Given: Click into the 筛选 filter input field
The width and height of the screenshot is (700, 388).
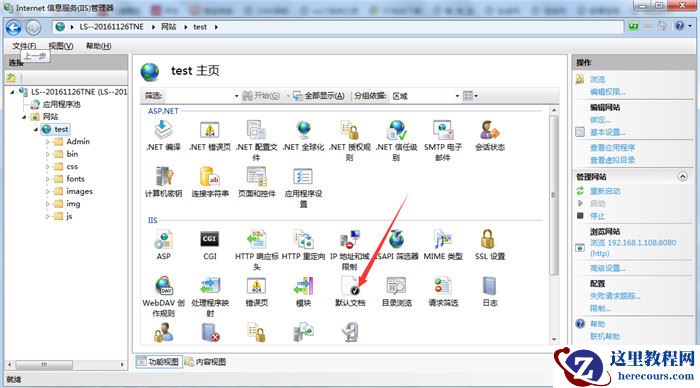Looking at the screenshot, I should click(198, 96).
